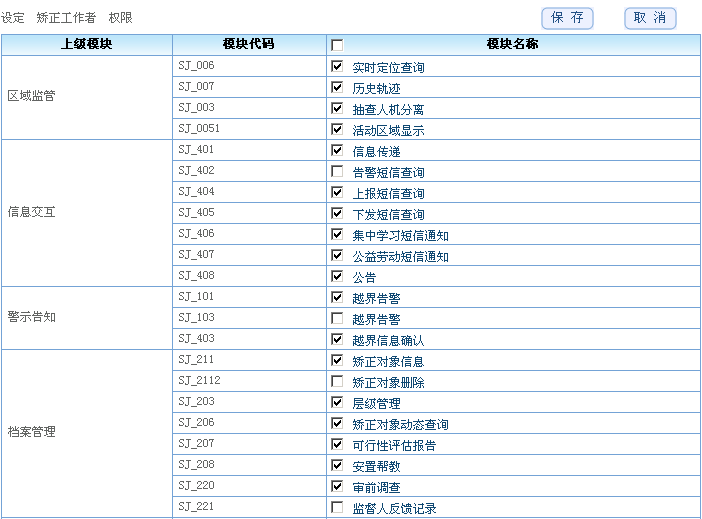Image resolution: width=702 pixels, height=519 pixels.
Task: Uncheck the 信息传递 checkbox
Action: (337, 151)
